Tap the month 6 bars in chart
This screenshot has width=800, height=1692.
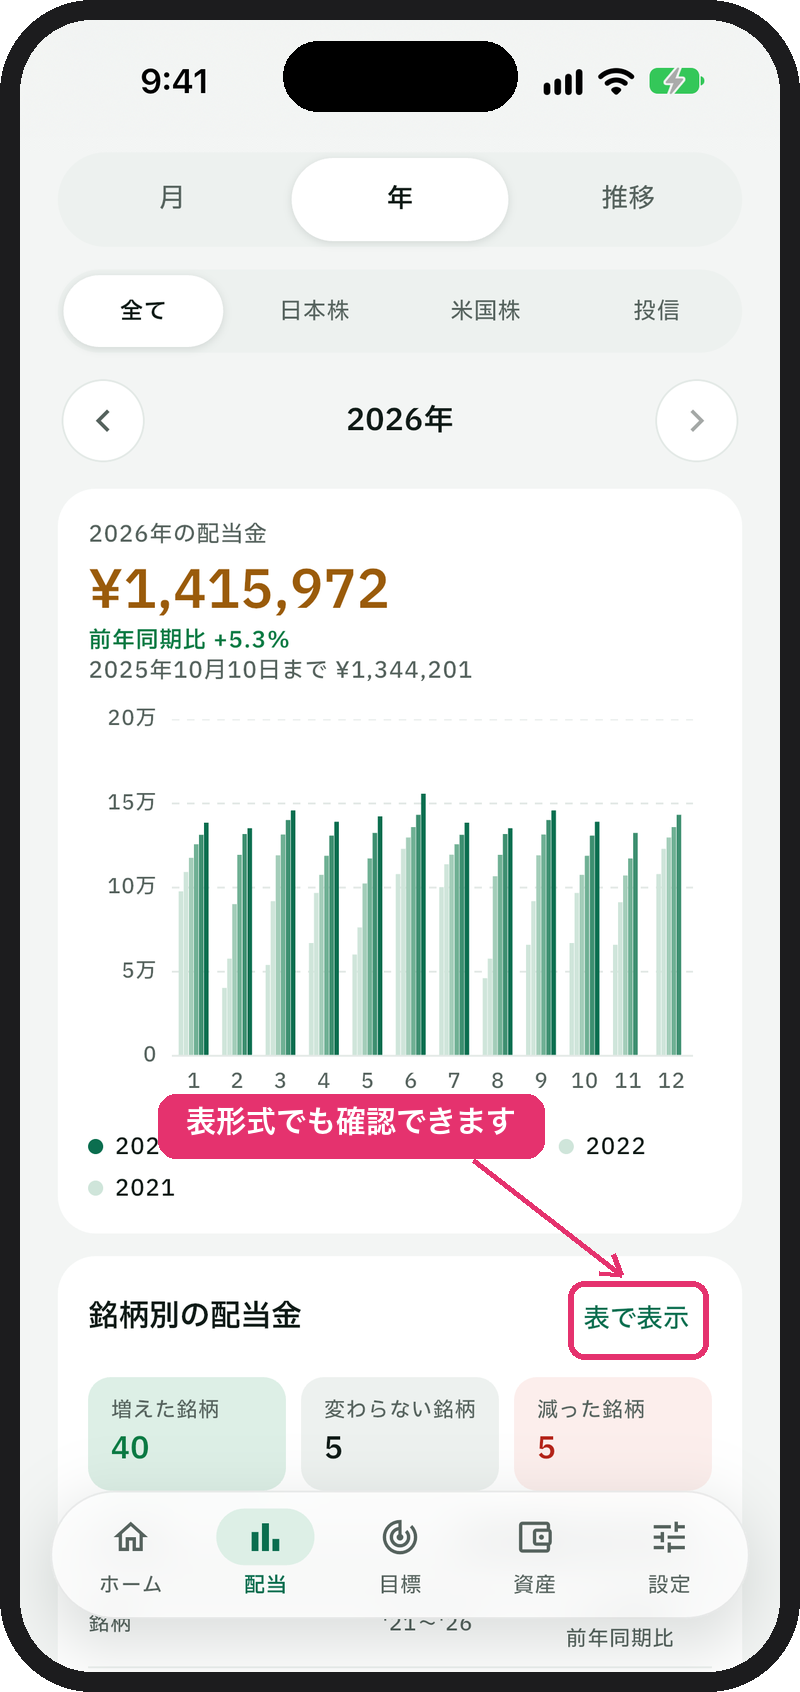(x=411, y=925)
